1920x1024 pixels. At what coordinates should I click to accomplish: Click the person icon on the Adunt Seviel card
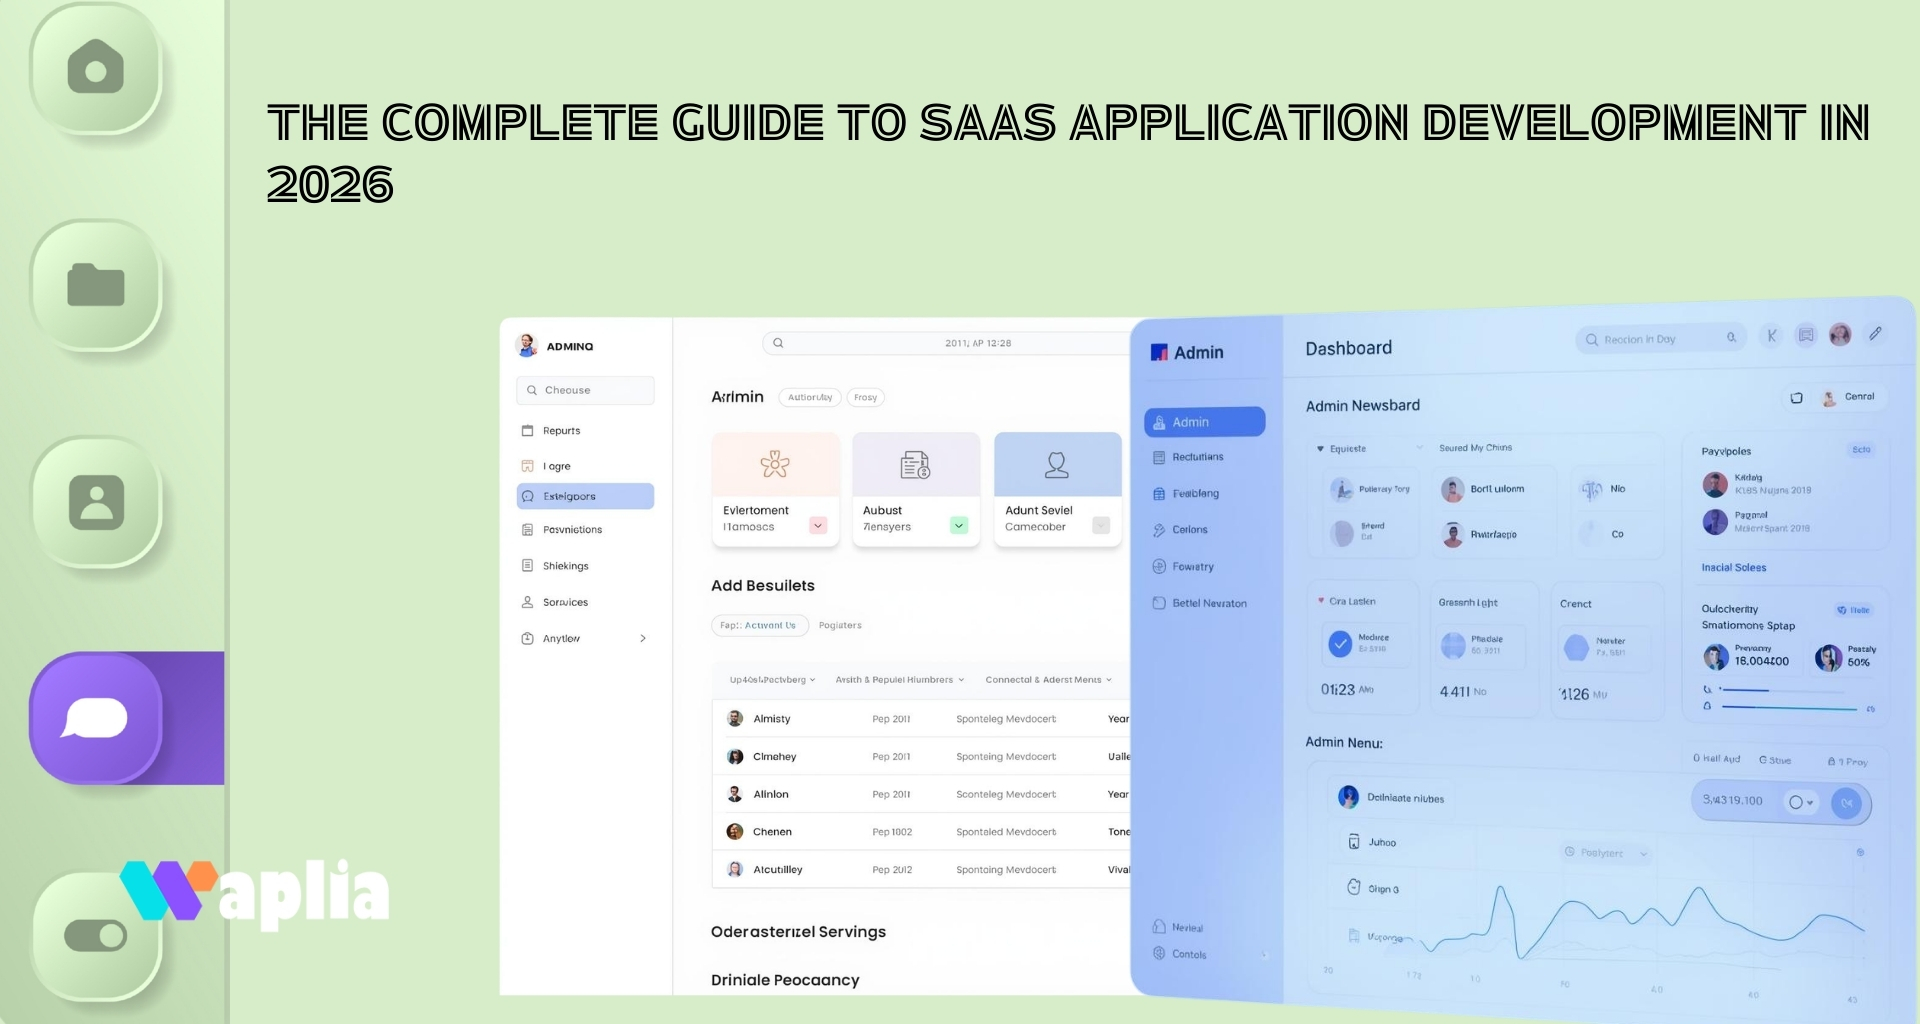[x=1056, y=463]
